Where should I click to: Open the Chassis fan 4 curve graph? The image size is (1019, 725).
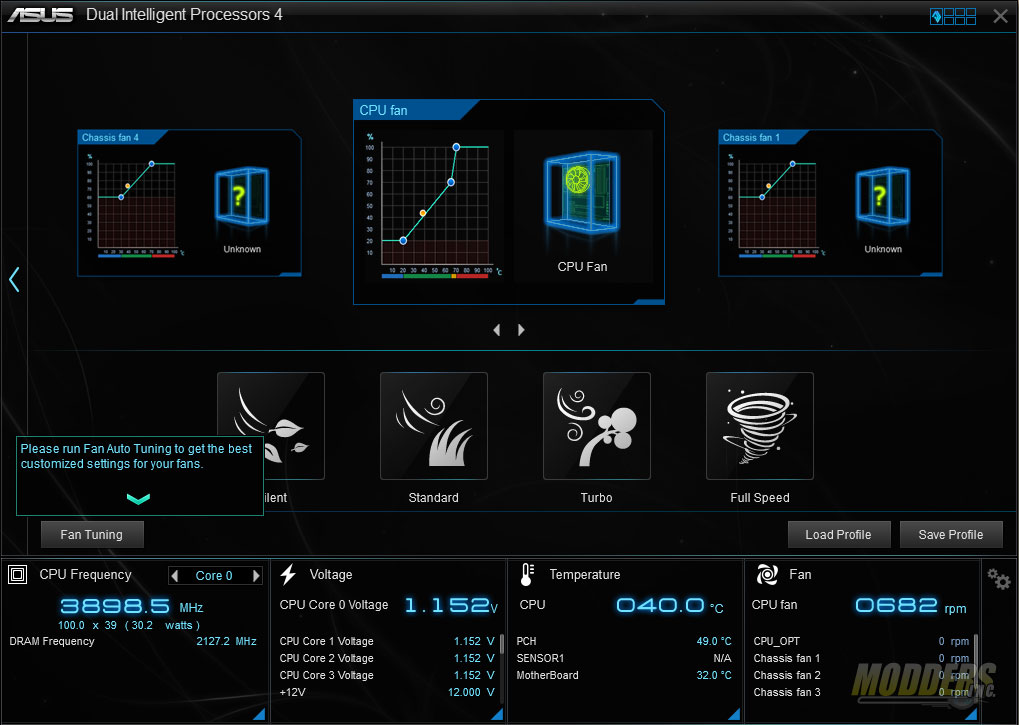pyautogui.click(x=136, y=205)
